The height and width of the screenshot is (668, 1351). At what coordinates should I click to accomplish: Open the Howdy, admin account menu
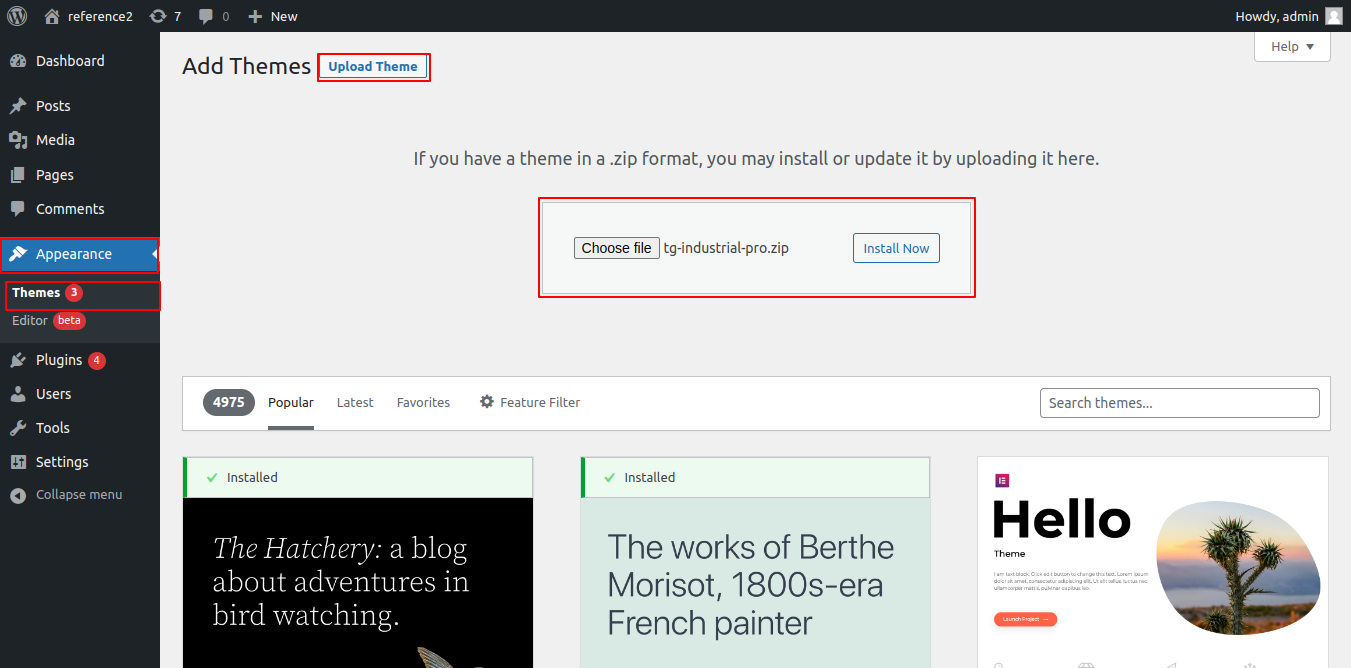click(1276, 16)
